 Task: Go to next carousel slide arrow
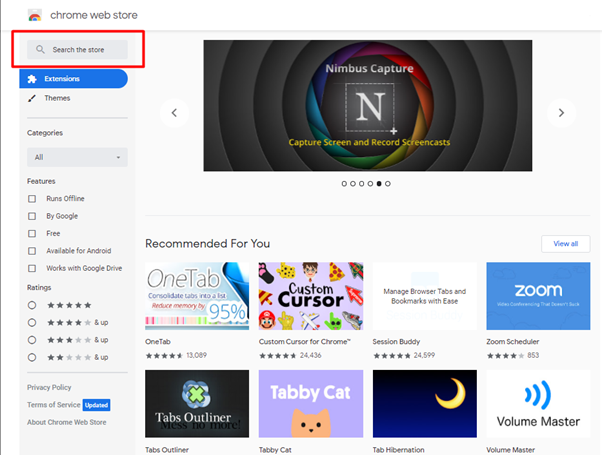coord(561,113)
